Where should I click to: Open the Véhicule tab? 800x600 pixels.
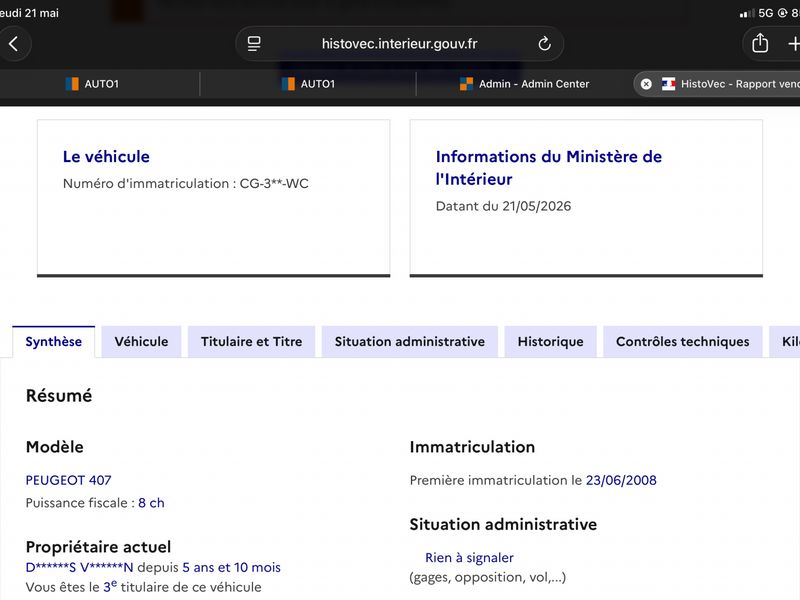pyautogui.click(x=141, y=341)
